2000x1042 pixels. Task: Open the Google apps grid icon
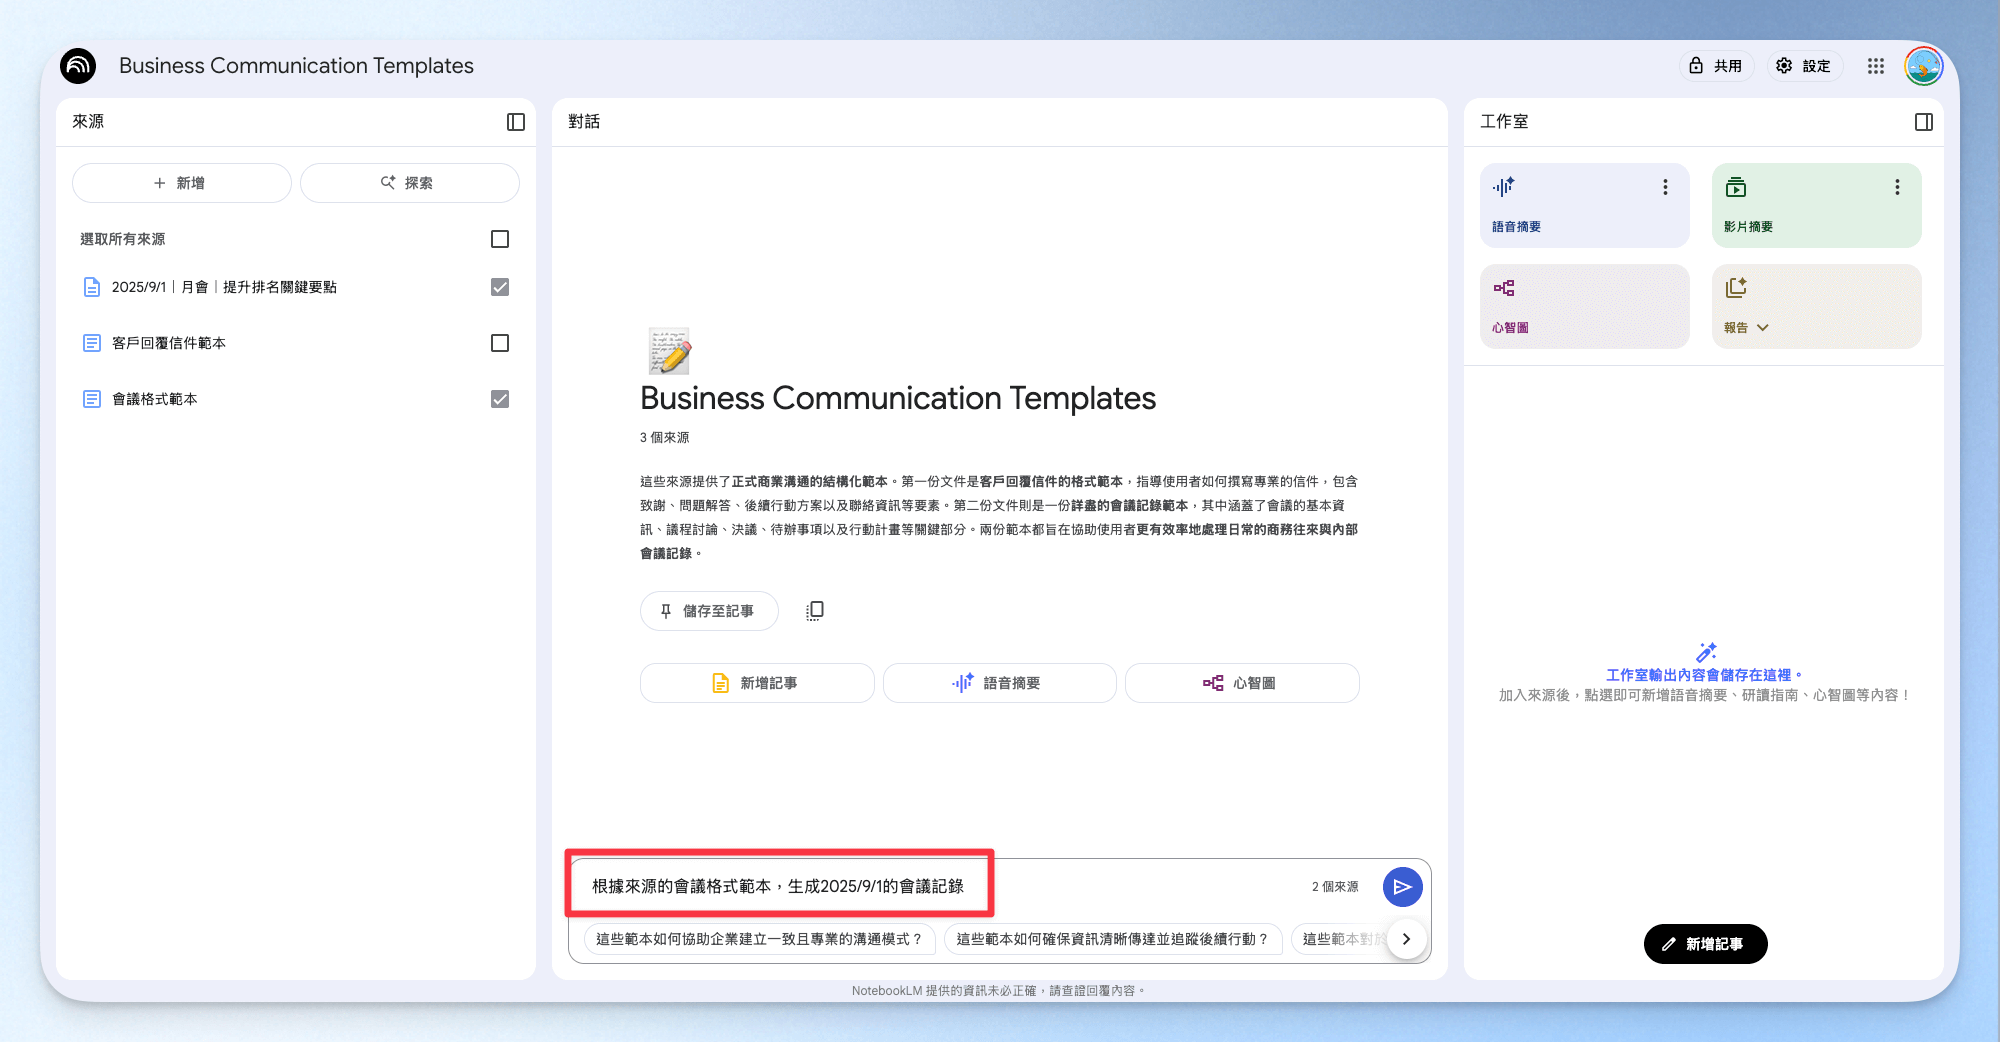1876,66
